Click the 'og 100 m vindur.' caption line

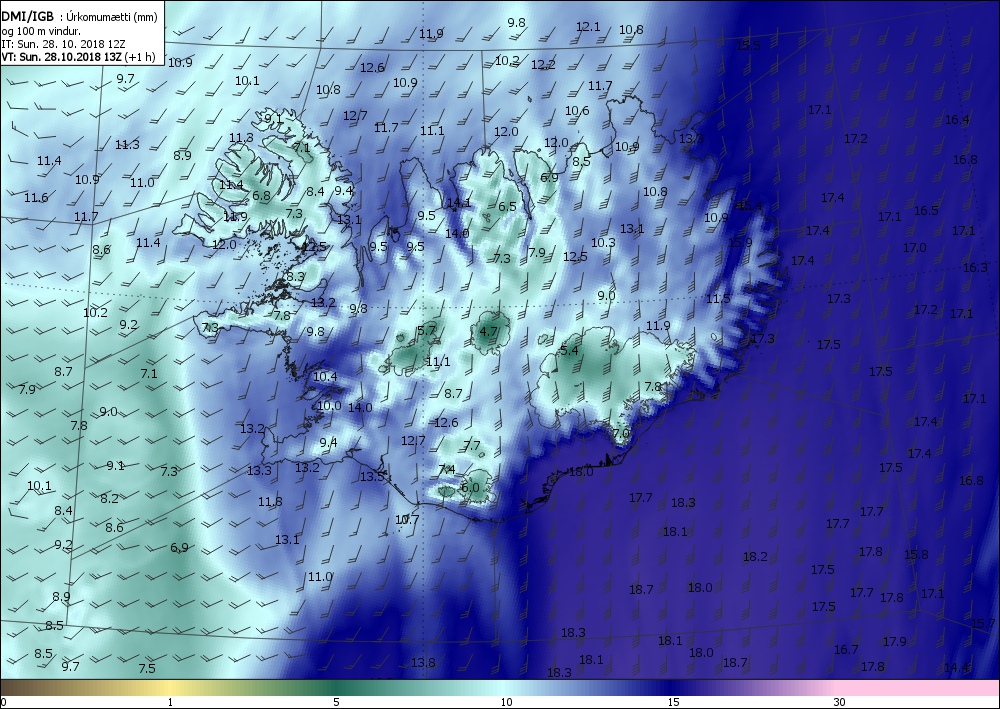click(x=41, y=31)
